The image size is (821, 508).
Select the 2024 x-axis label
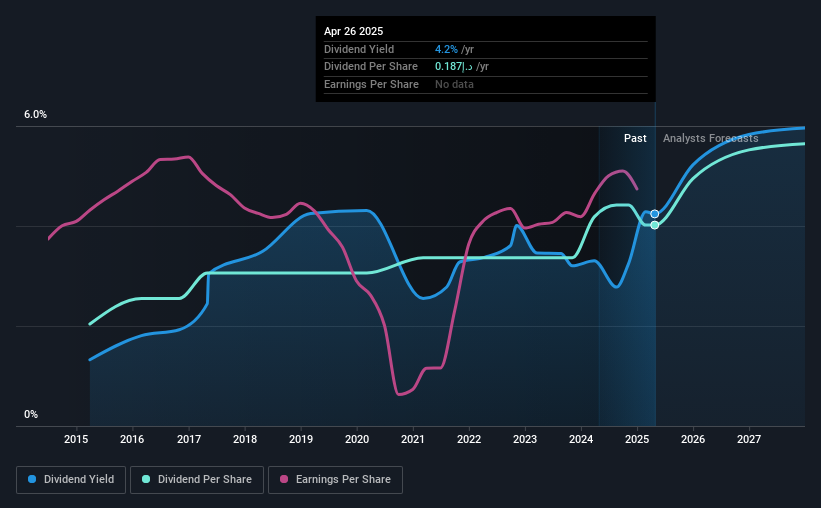pos(581,439)
